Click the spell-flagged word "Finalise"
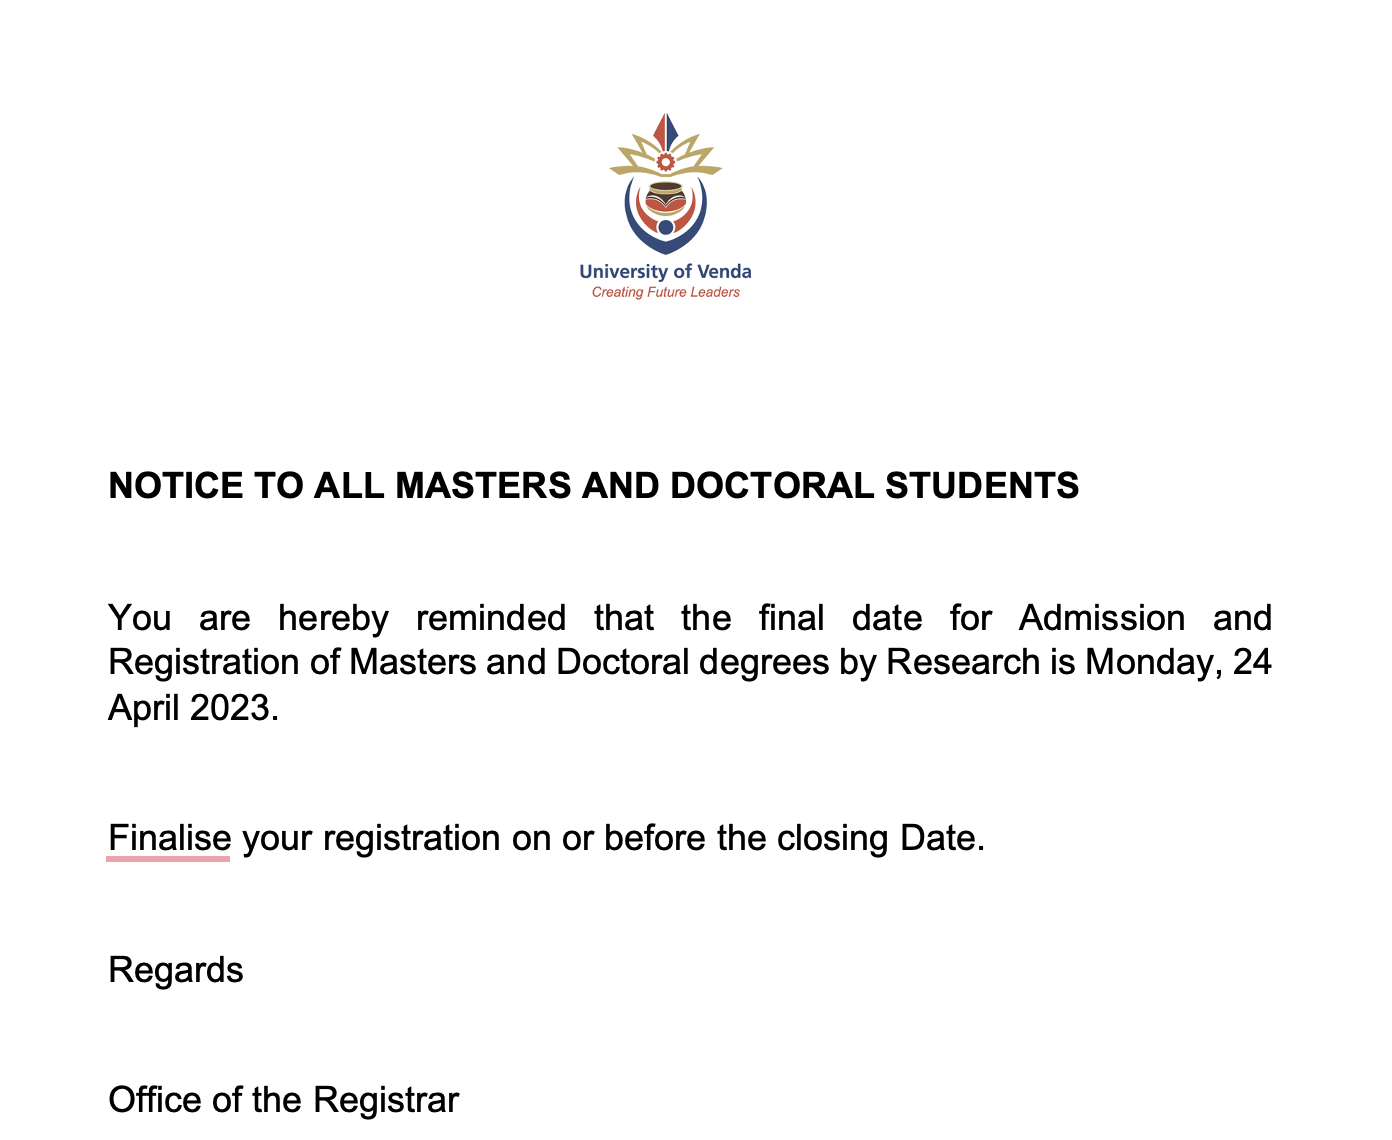The image size is (1392, 1140). [x=169, y=838]
